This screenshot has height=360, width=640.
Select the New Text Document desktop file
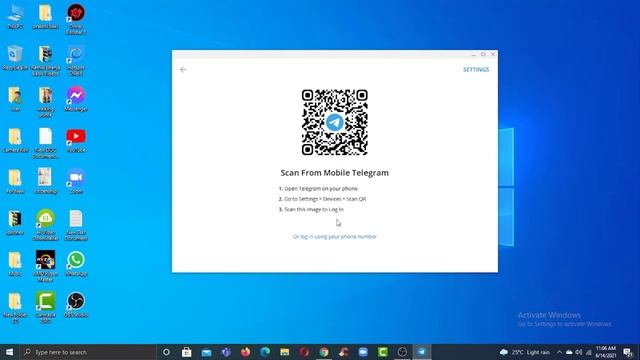[76, 225]
